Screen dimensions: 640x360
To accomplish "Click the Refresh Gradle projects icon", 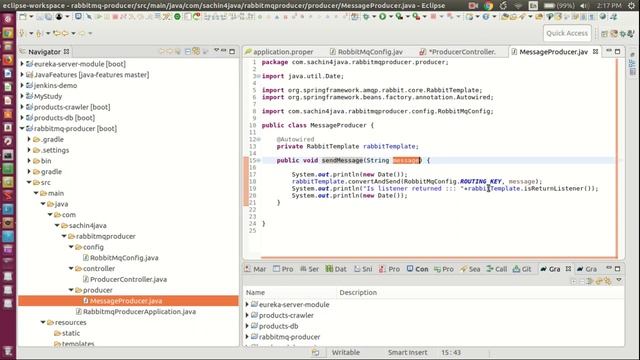I will pos(599,281).
